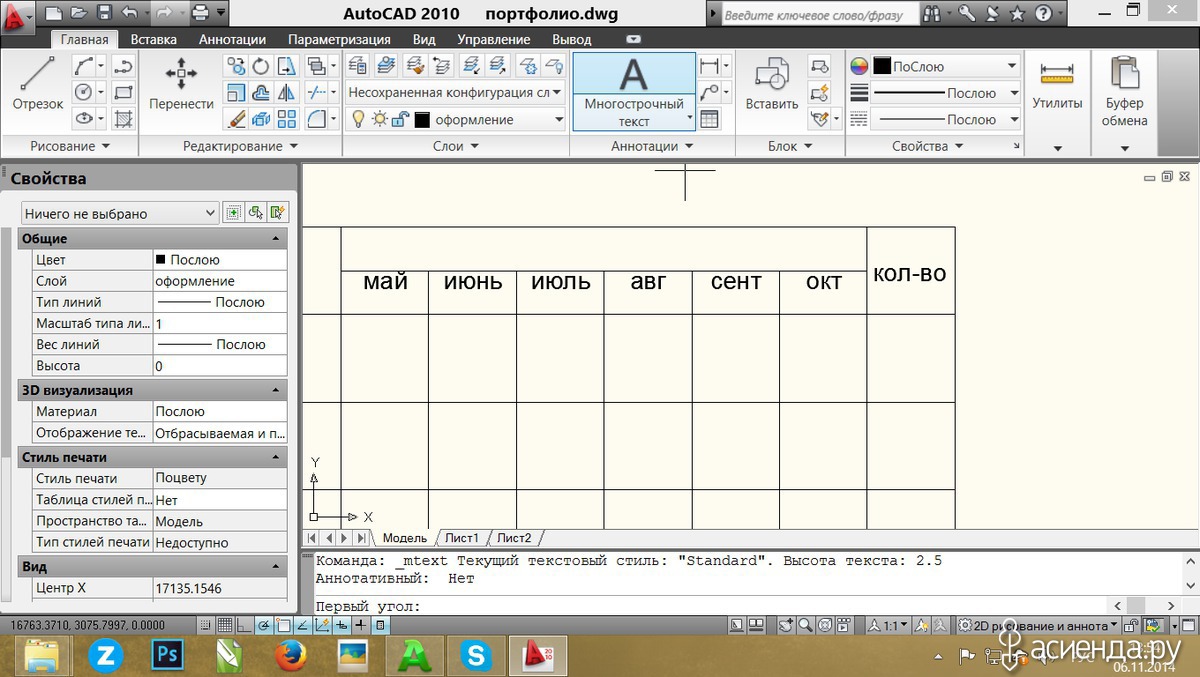The width and height of the screenshot is (1200, 677).
Task: Click the Quick Select icon in Properties palette
Action: 278,213
